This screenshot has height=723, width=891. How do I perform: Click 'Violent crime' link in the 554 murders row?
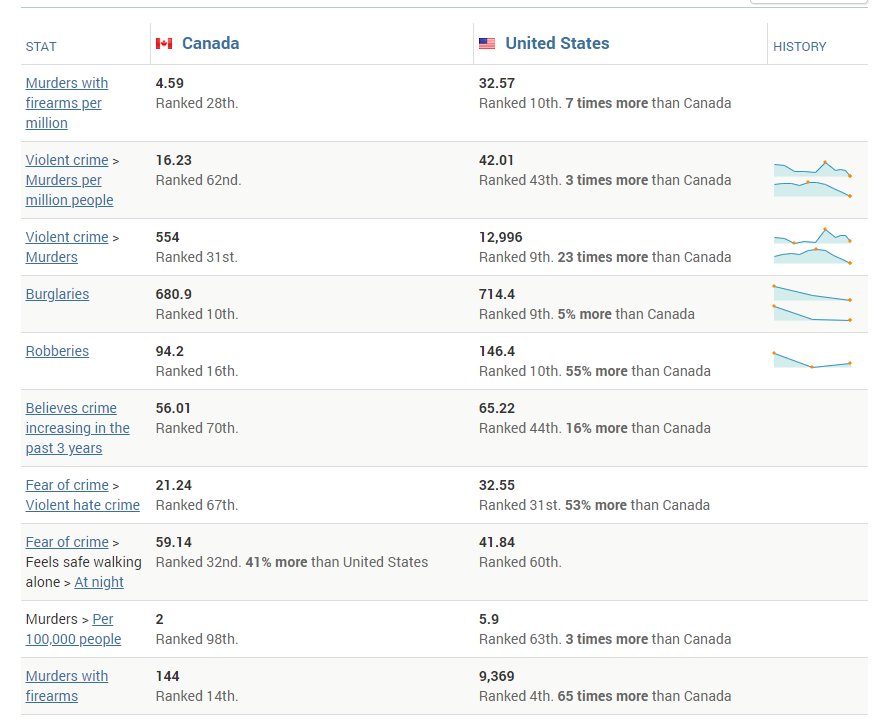tap(67, 237)
